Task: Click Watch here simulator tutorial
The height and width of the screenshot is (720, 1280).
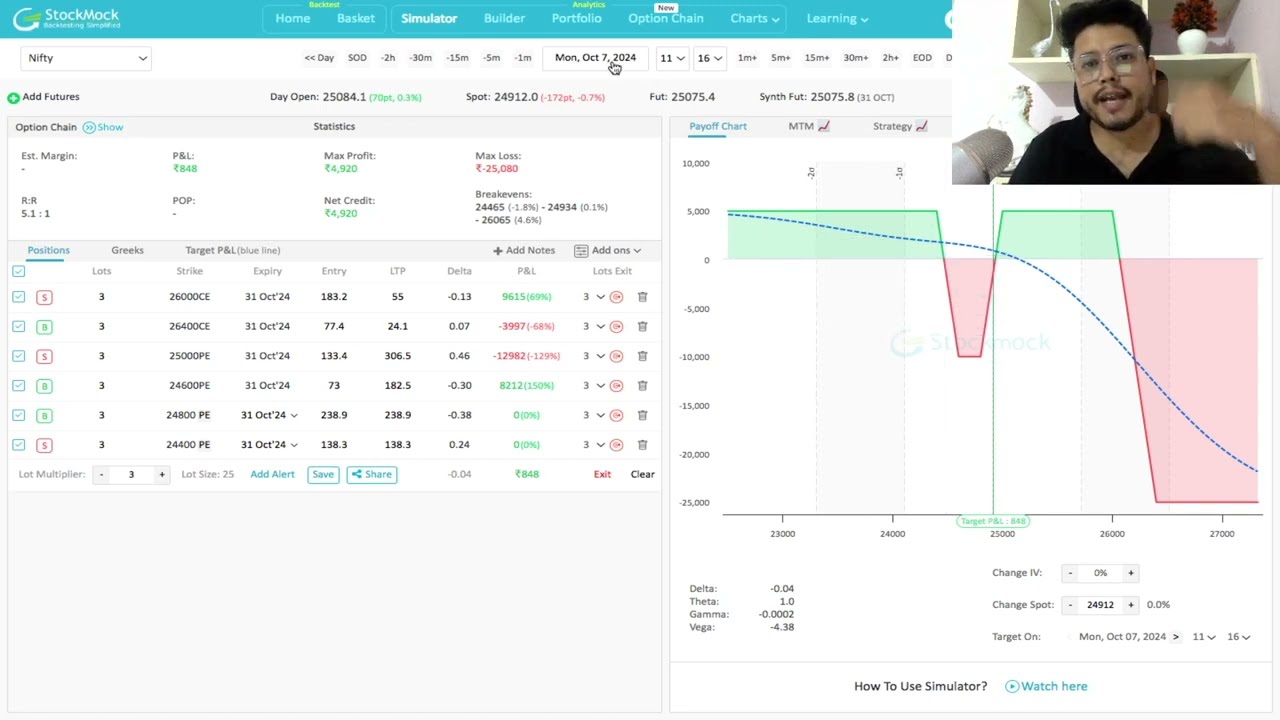Action: [x=1046, y=686]
